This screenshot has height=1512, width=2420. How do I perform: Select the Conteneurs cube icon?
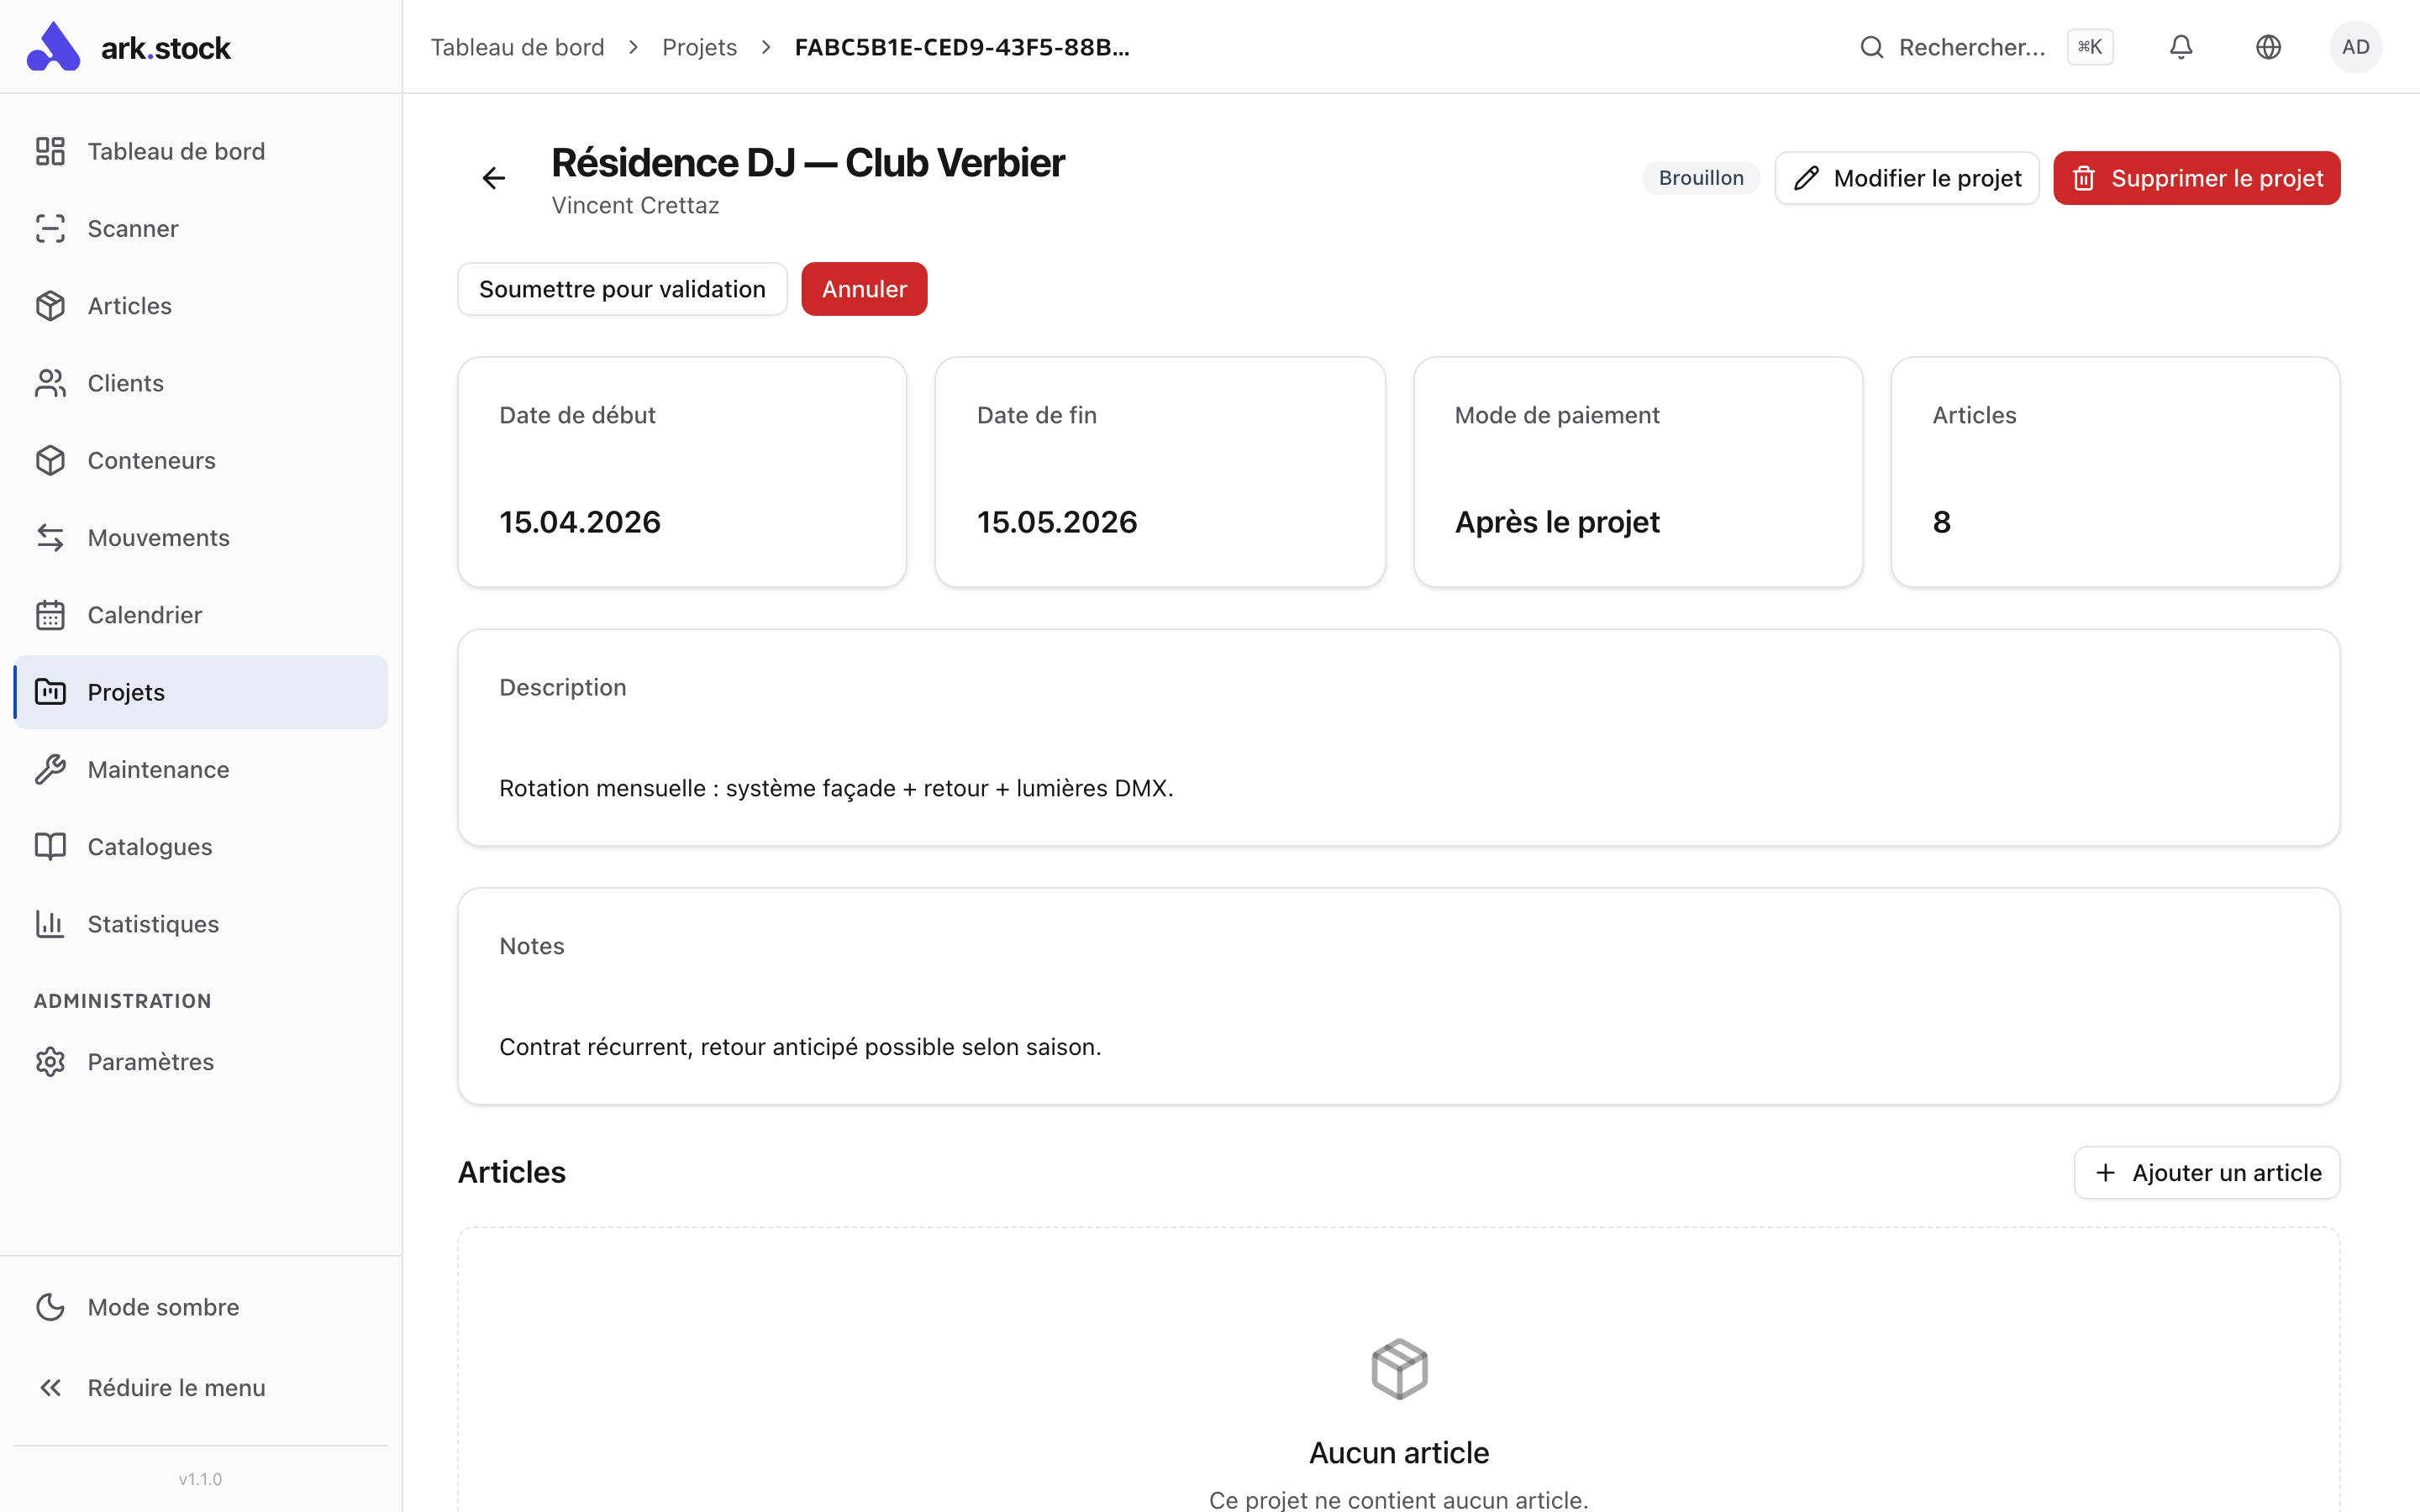tap(50, 460)
